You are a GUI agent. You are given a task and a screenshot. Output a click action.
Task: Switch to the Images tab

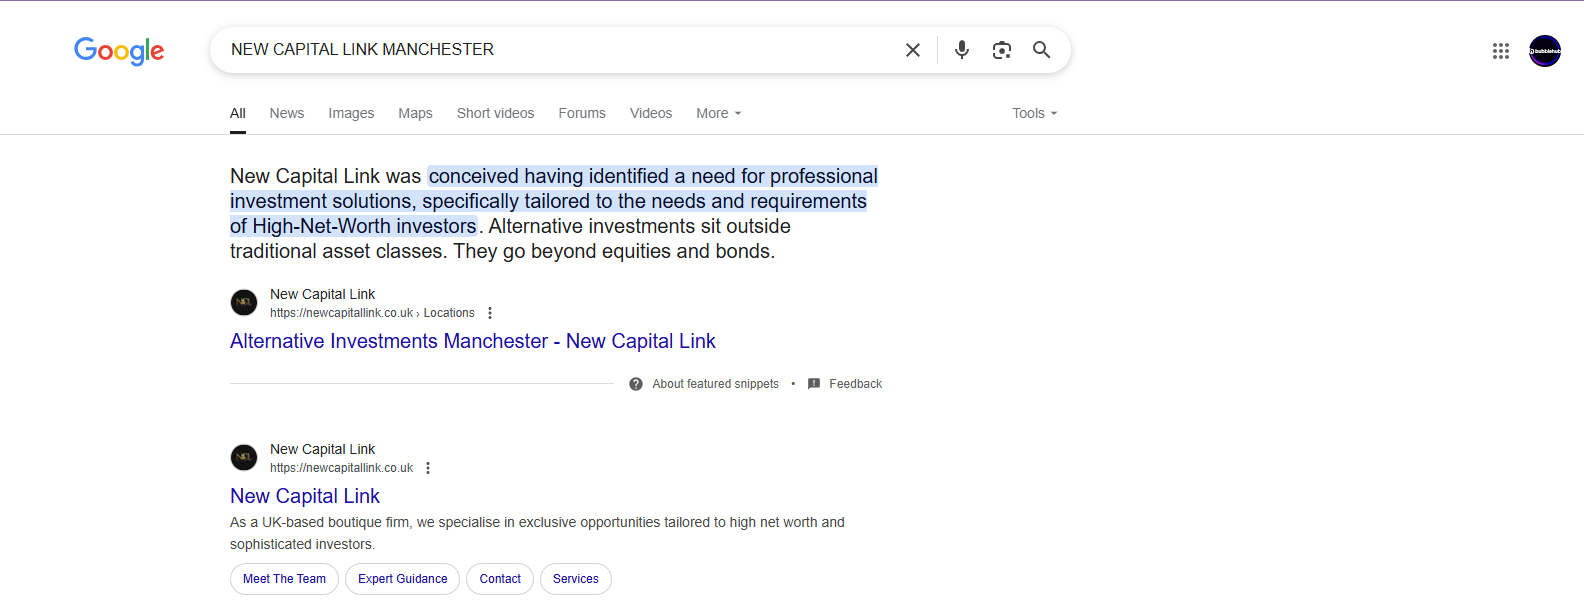pyautogui.click(x=351, y=113)
